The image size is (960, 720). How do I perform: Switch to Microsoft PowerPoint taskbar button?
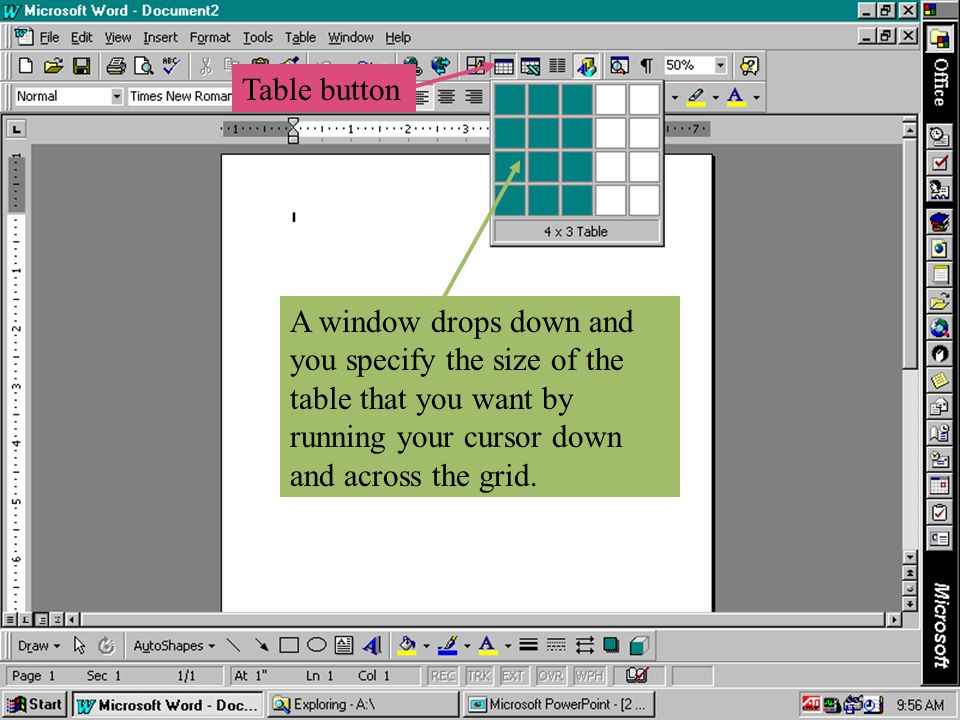point(558,705)
